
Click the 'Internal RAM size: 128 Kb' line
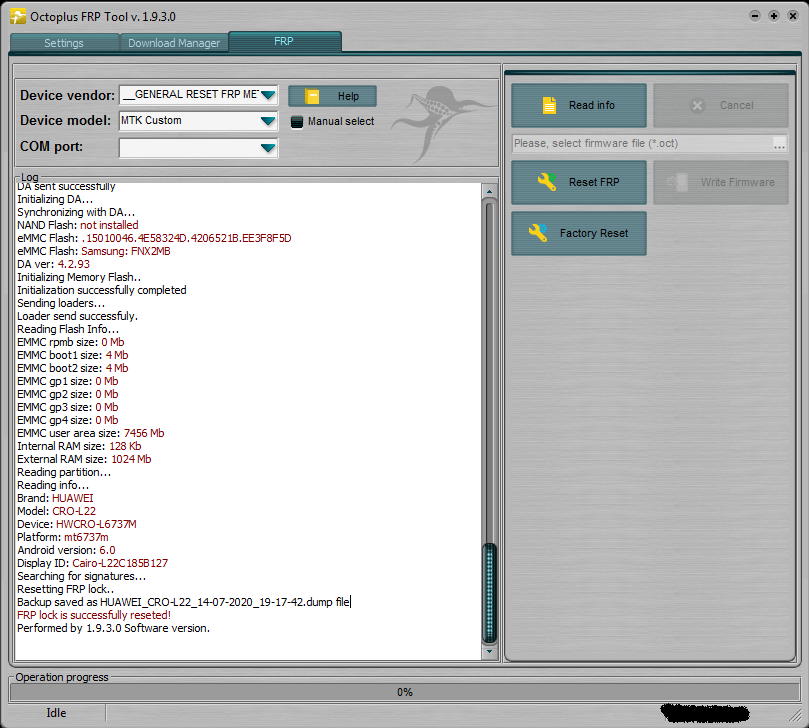[79, 446]
